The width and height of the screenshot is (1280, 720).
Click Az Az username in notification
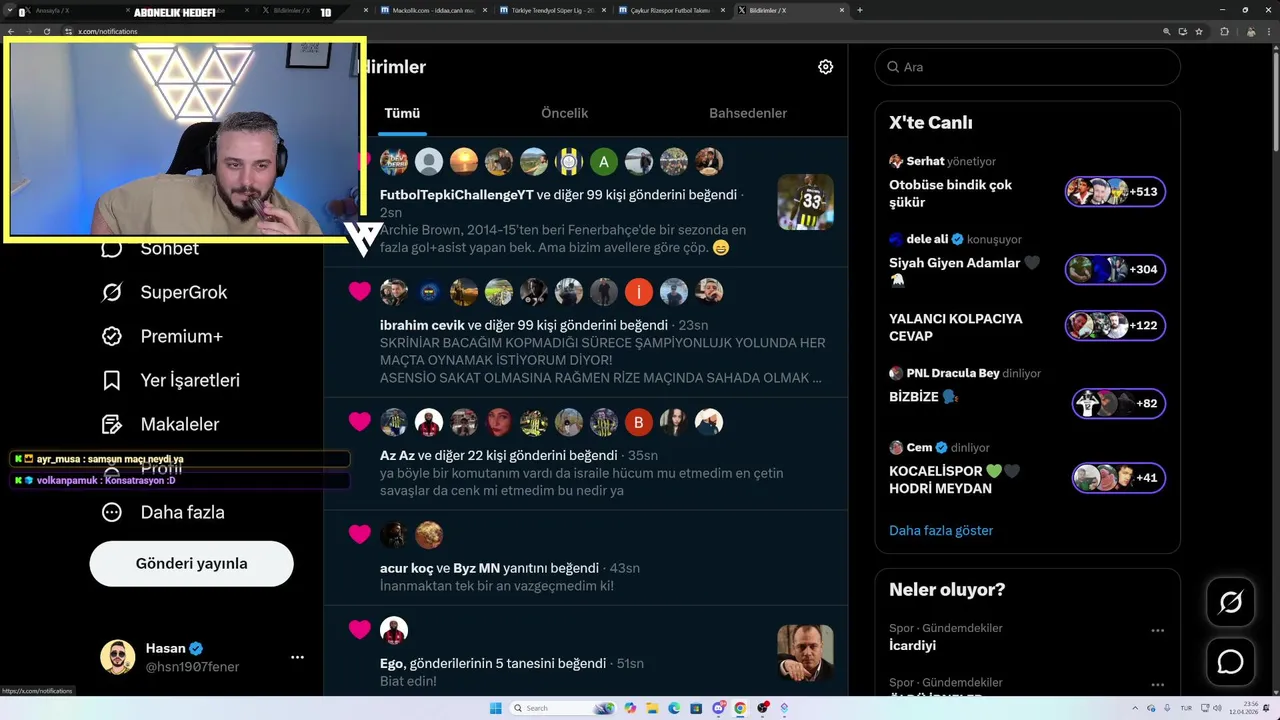[x=397, y=455]
